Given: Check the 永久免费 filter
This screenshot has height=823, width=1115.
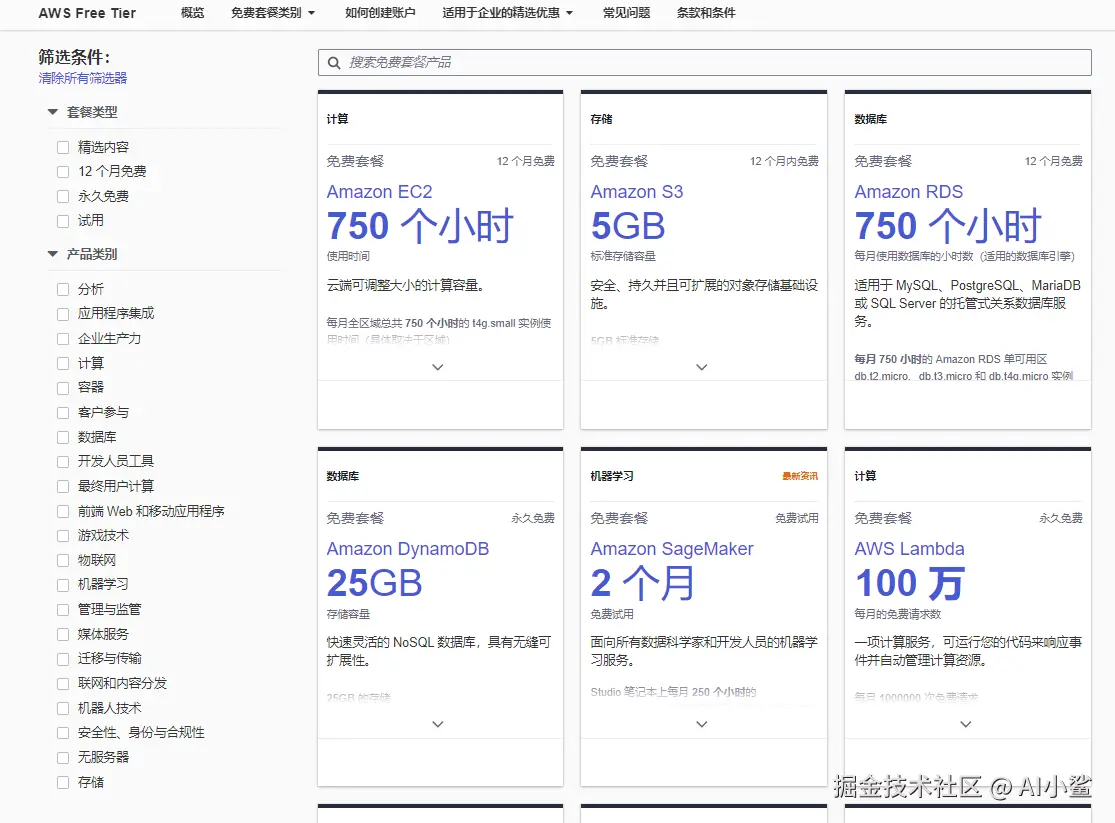Looking at the screenshot, I should click(63, 196).
